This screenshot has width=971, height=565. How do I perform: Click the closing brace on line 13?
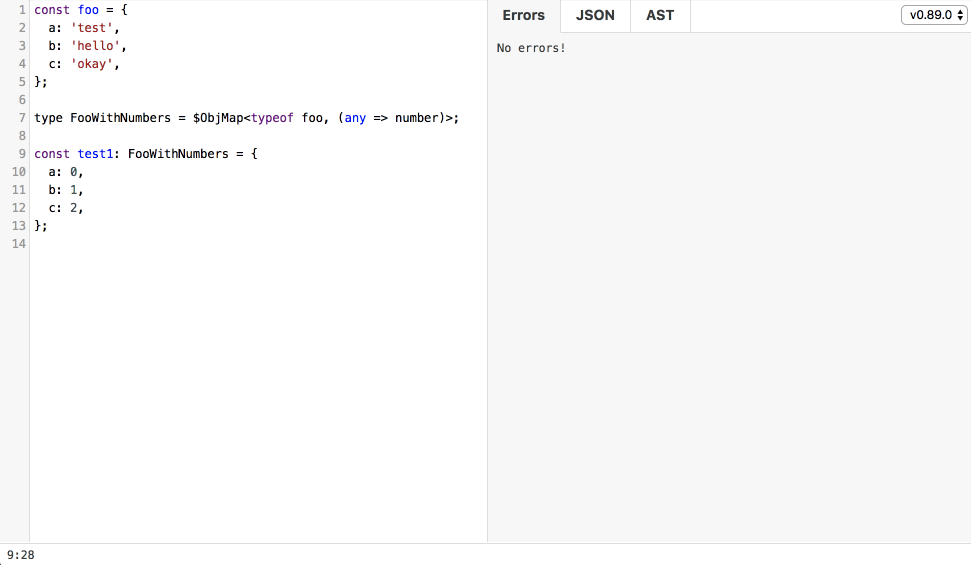[40, 226]
